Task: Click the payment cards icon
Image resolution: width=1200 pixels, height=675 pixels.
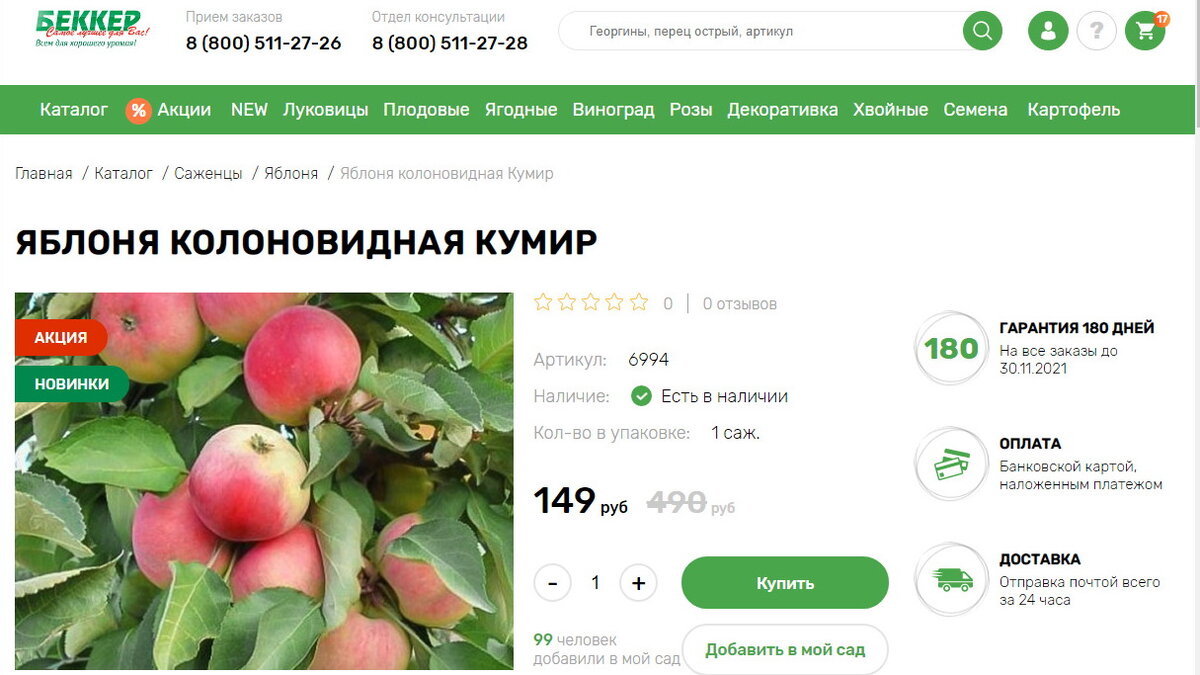Action: 951,464
